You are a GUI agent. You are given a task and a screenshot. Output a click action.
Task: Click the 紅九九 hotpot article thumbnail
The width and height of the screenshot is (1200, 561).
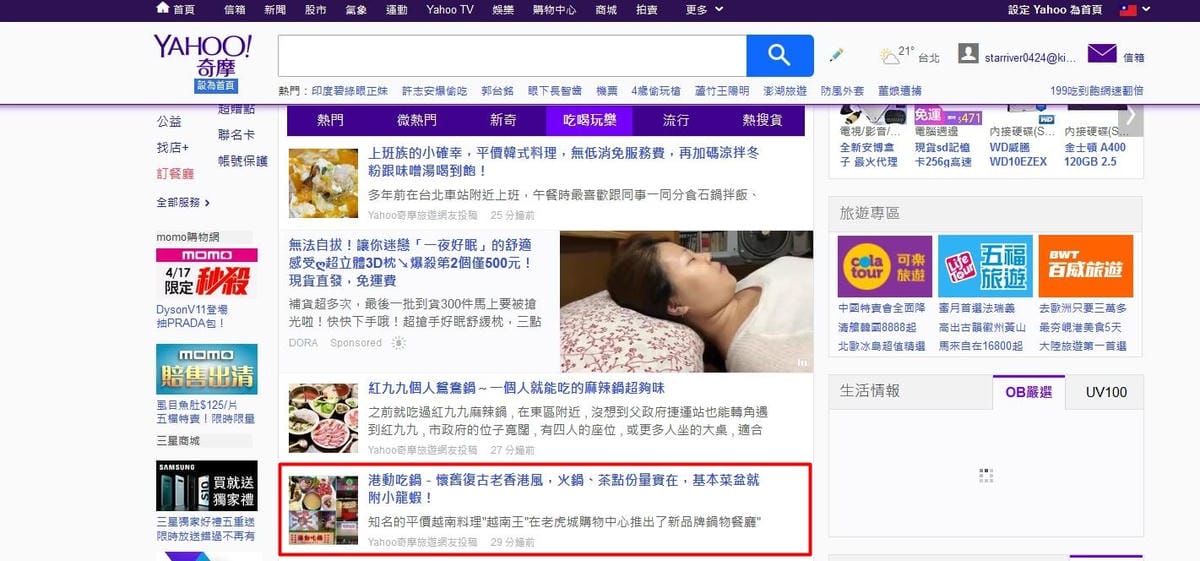pyautogui.click(x=323, y=418)
